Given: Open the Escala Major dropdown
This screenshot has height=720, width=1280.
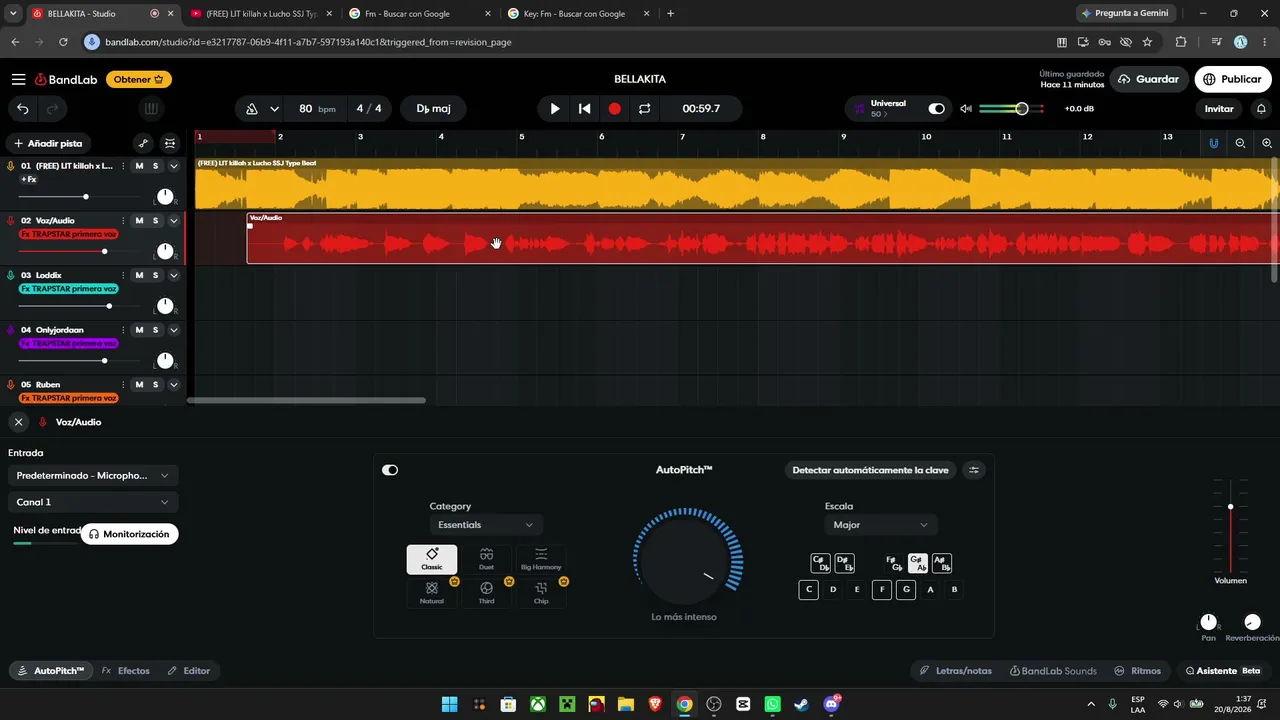Looking at the screenshot, I should tap(881, 525).
